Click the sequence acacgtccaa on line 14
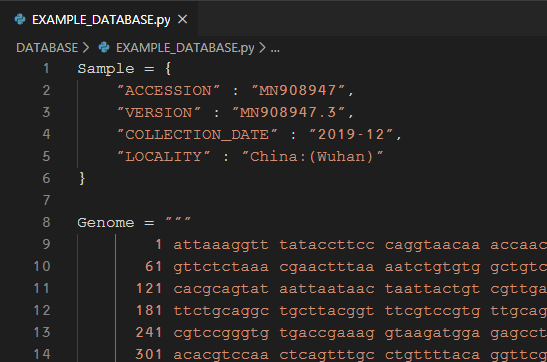This screenshot has width=547, height=362. click(221, 355)
